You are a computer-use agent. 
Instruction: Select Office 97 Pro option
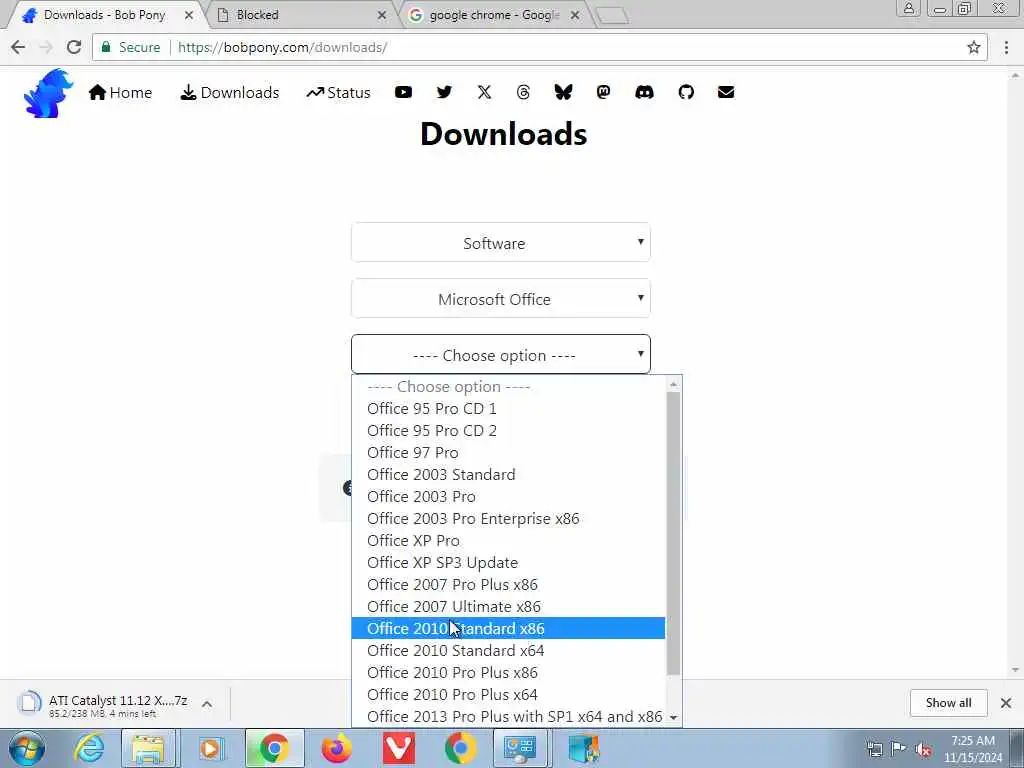508,453
